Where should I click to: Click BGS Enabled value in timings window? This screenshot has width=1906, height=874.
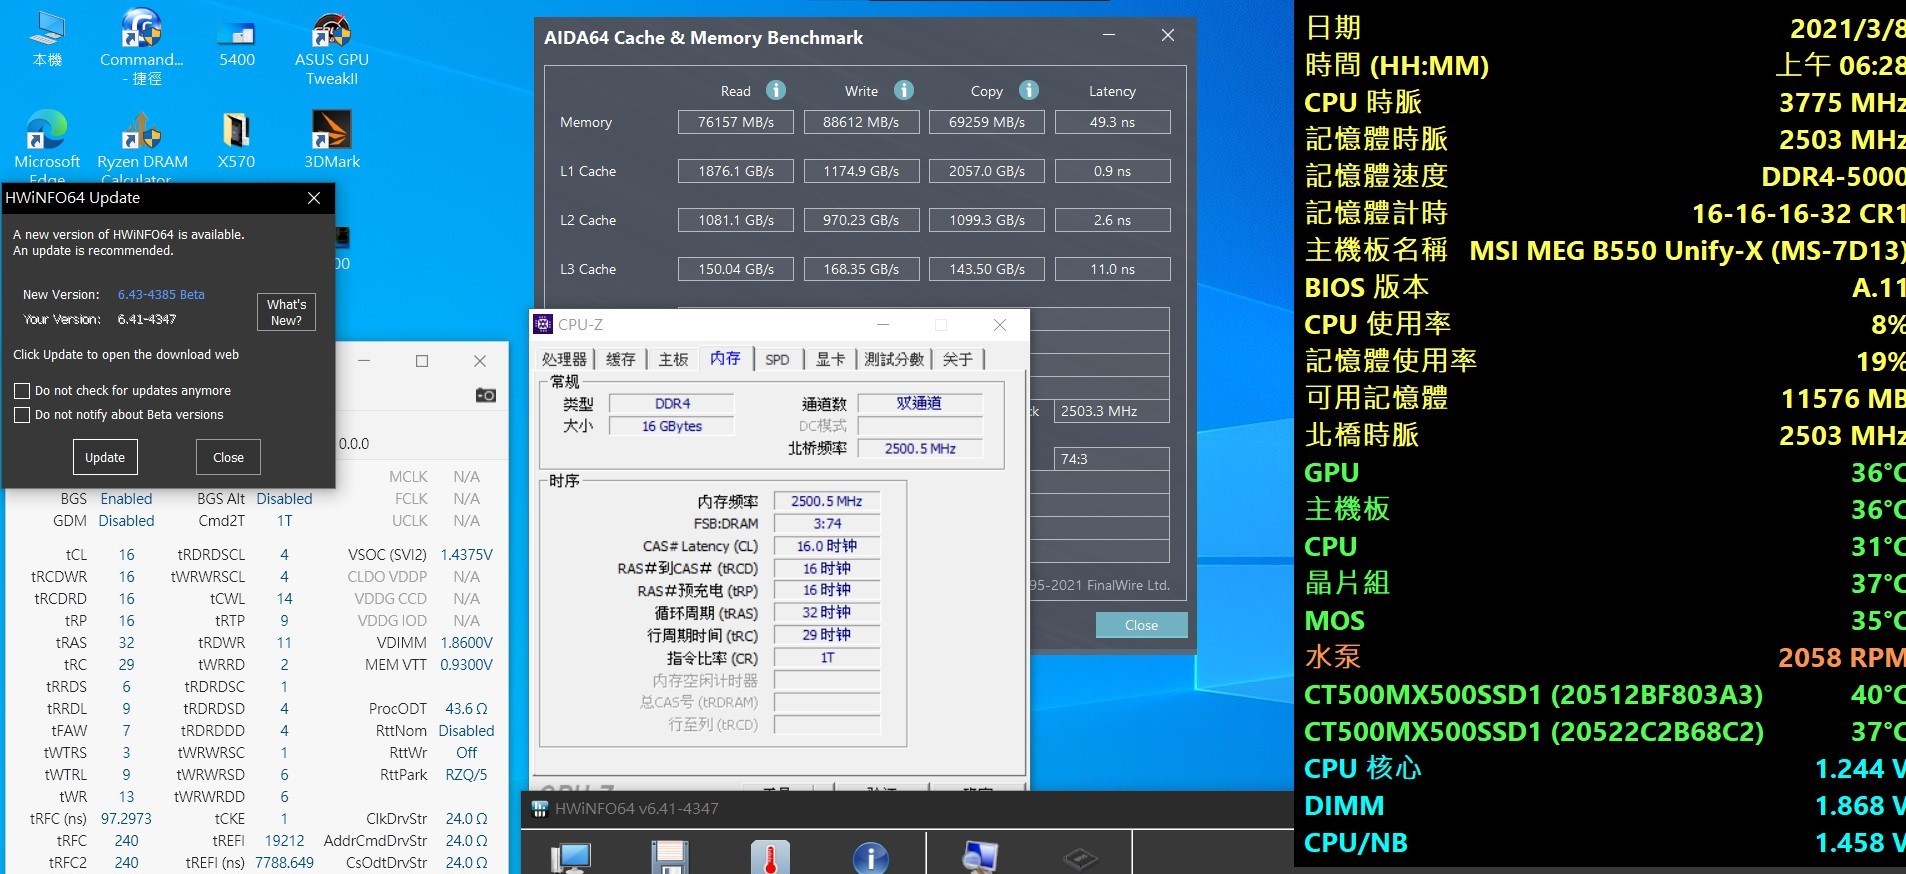[x=127, y=499]
